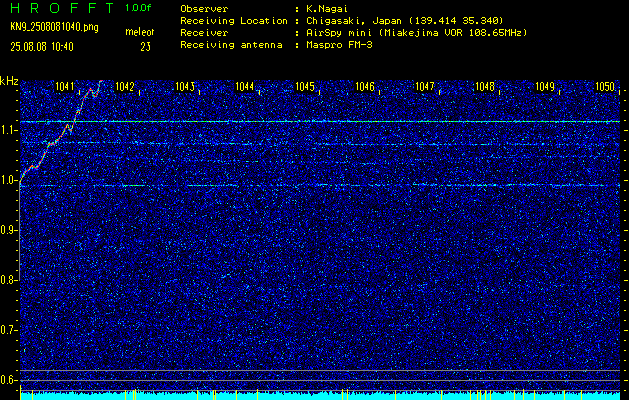629x400 pixels.
Task: Click the 0.8 frequency axis label
Action: 7,280
